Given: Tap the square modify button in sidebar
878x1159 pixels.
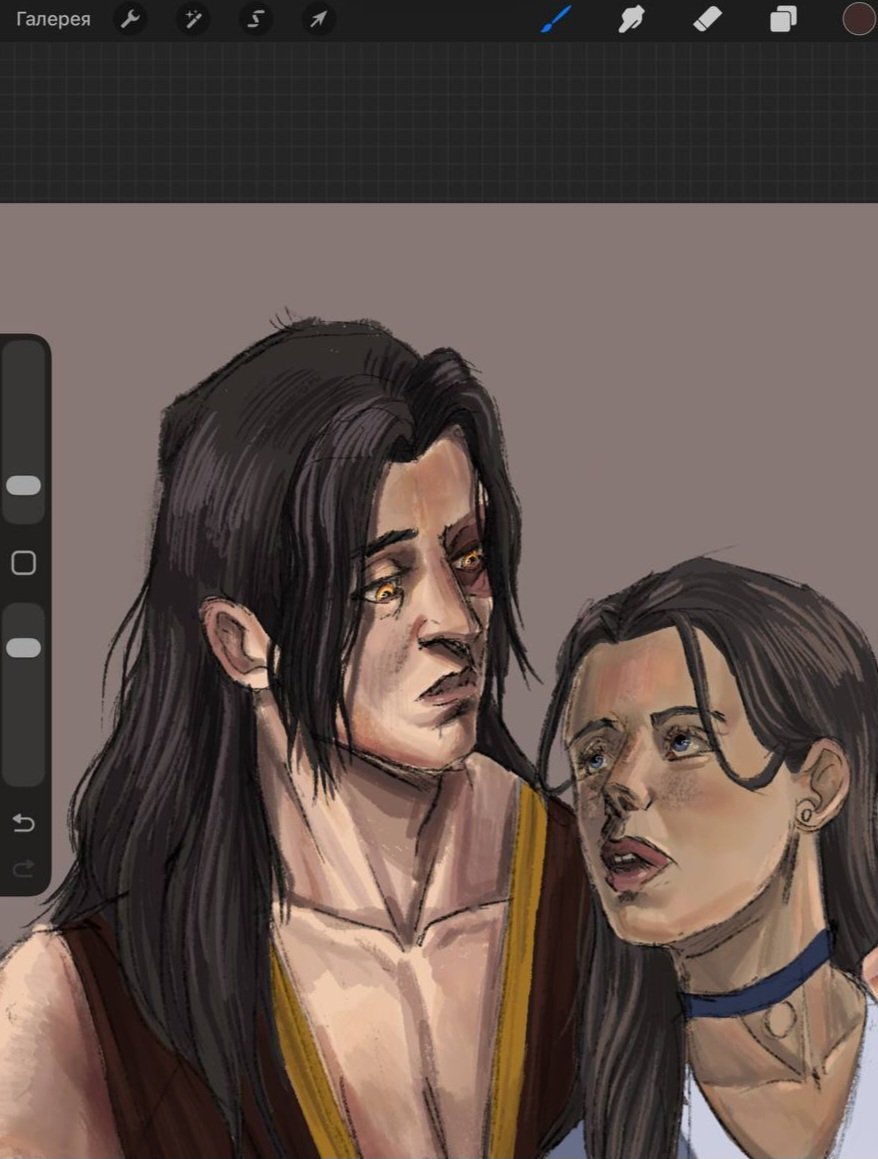Looking at the screenshot, I should point(24,563).
